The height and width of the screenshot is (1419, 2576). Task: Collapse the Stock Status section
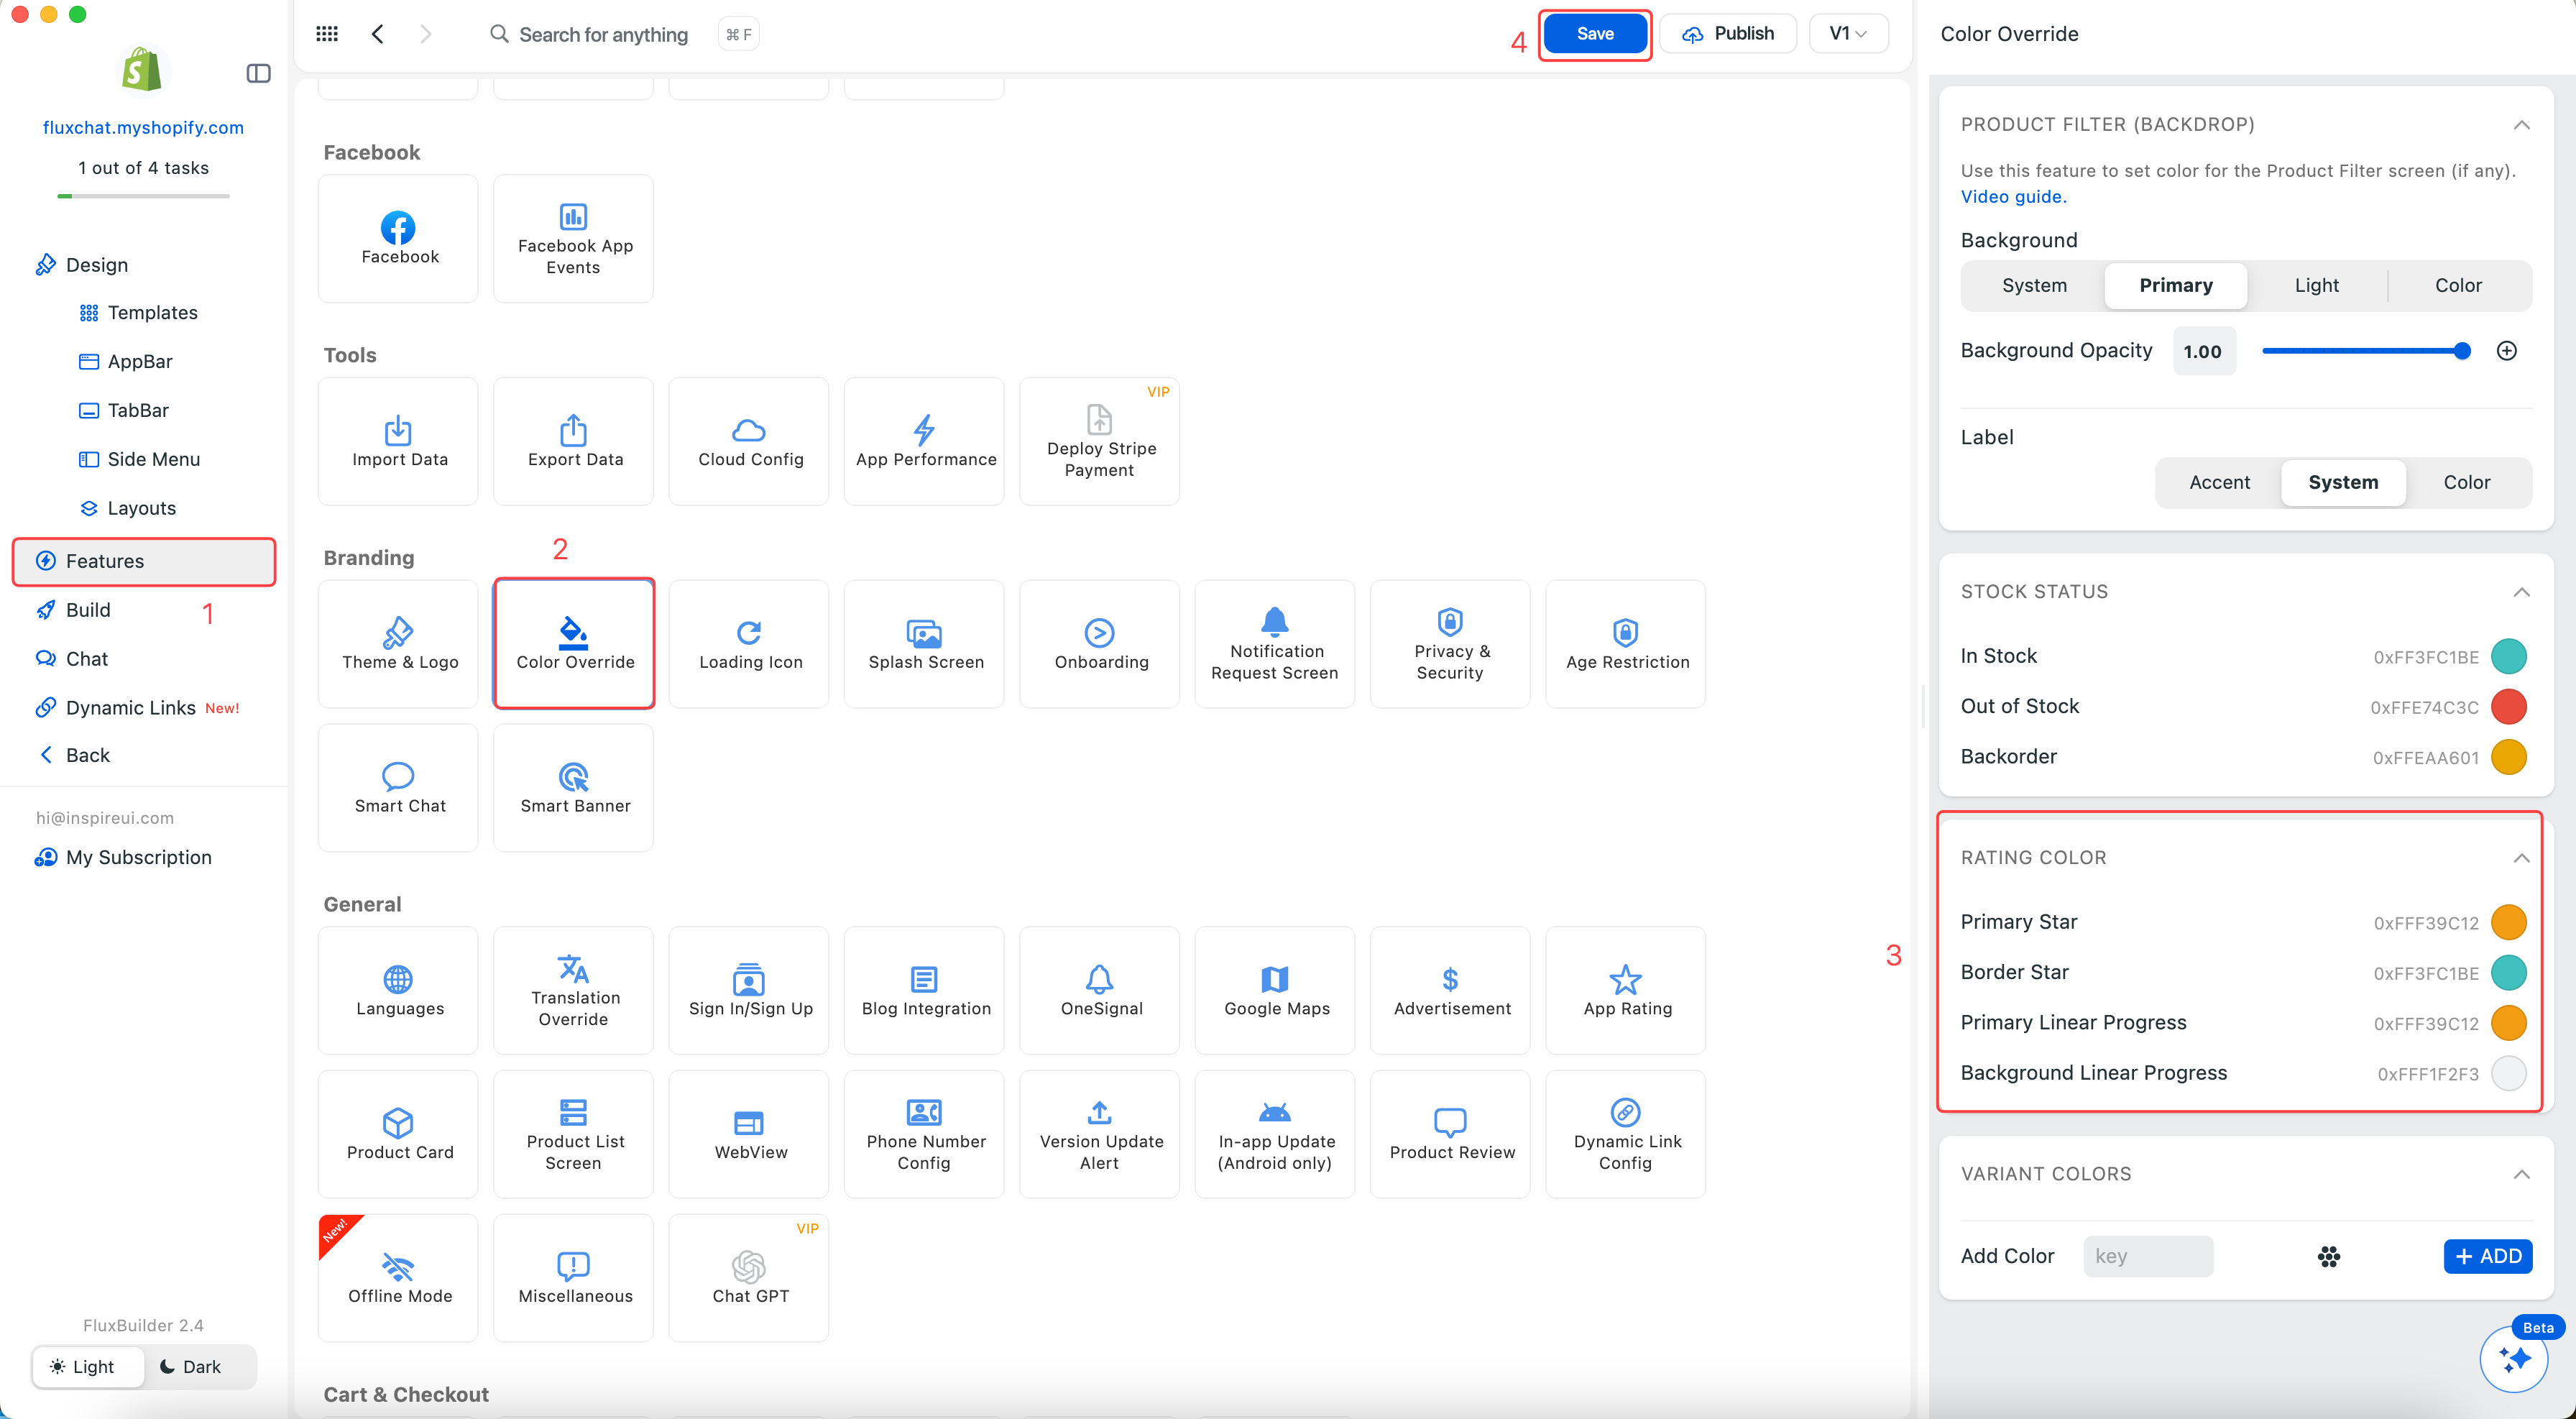2521,592
